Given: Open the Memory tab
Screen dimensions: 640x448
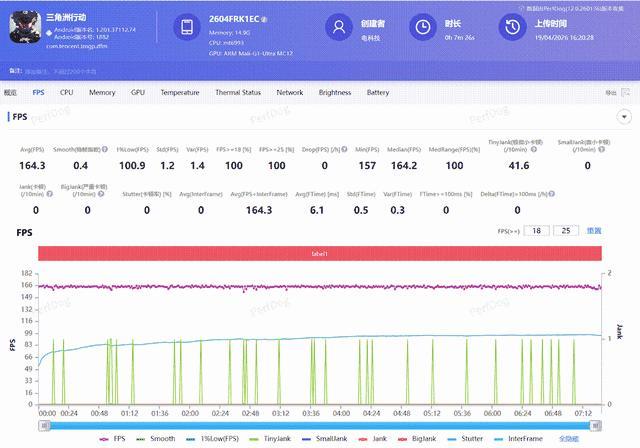Looking at the screenshot, I should pos(102,93).
